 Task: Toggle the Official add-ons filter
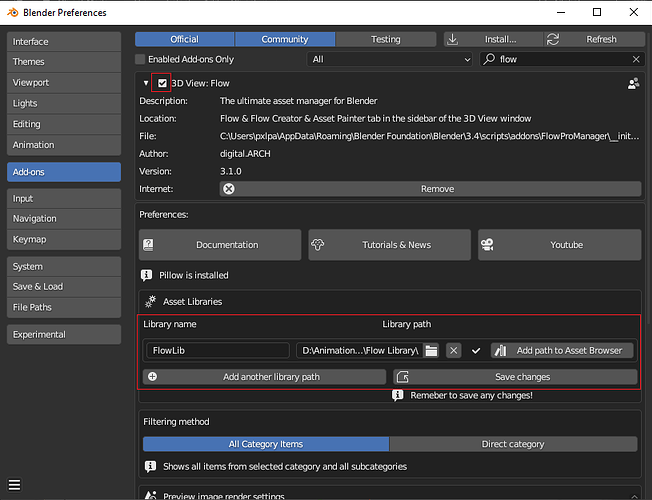pos(184,39)
